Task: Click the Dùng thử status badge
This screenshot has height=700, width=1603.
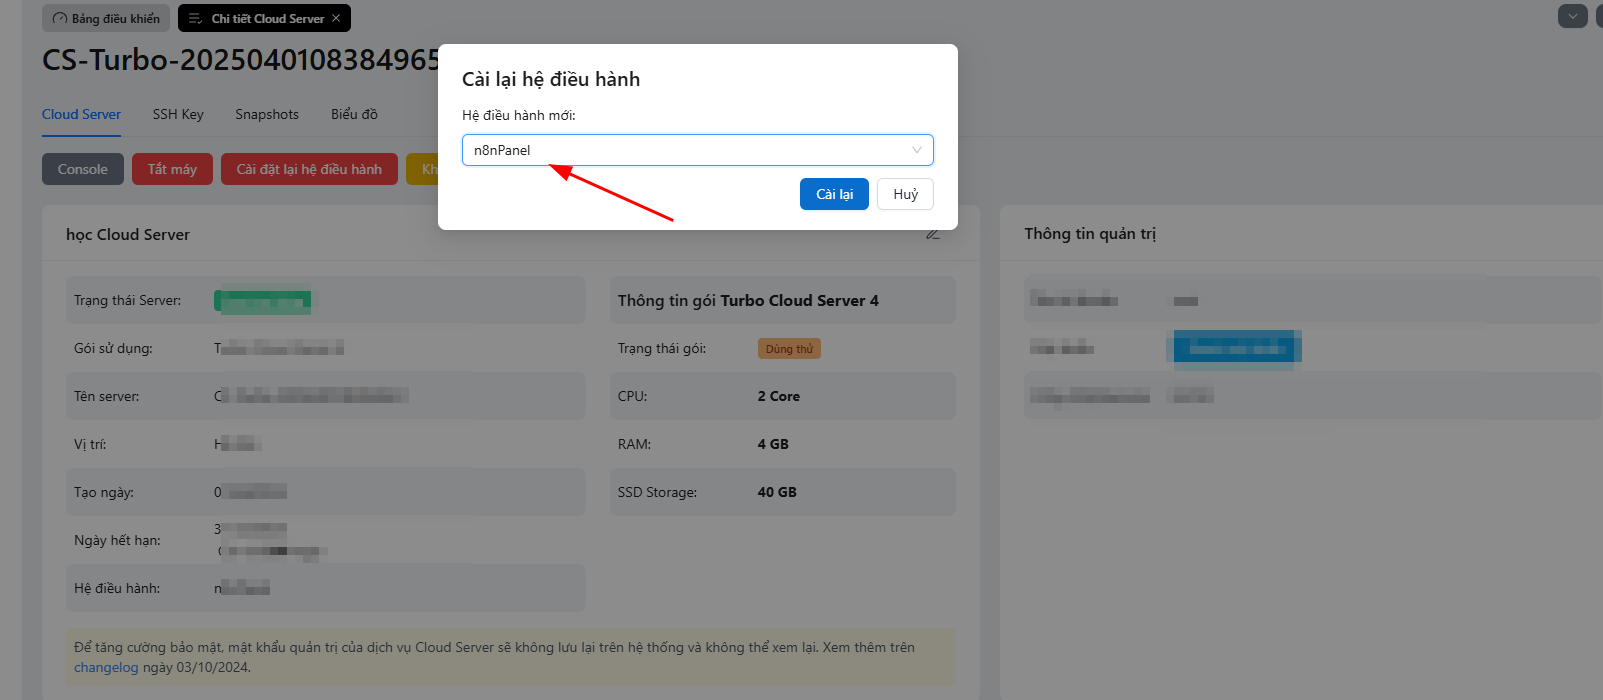Action: pos(789,349)
